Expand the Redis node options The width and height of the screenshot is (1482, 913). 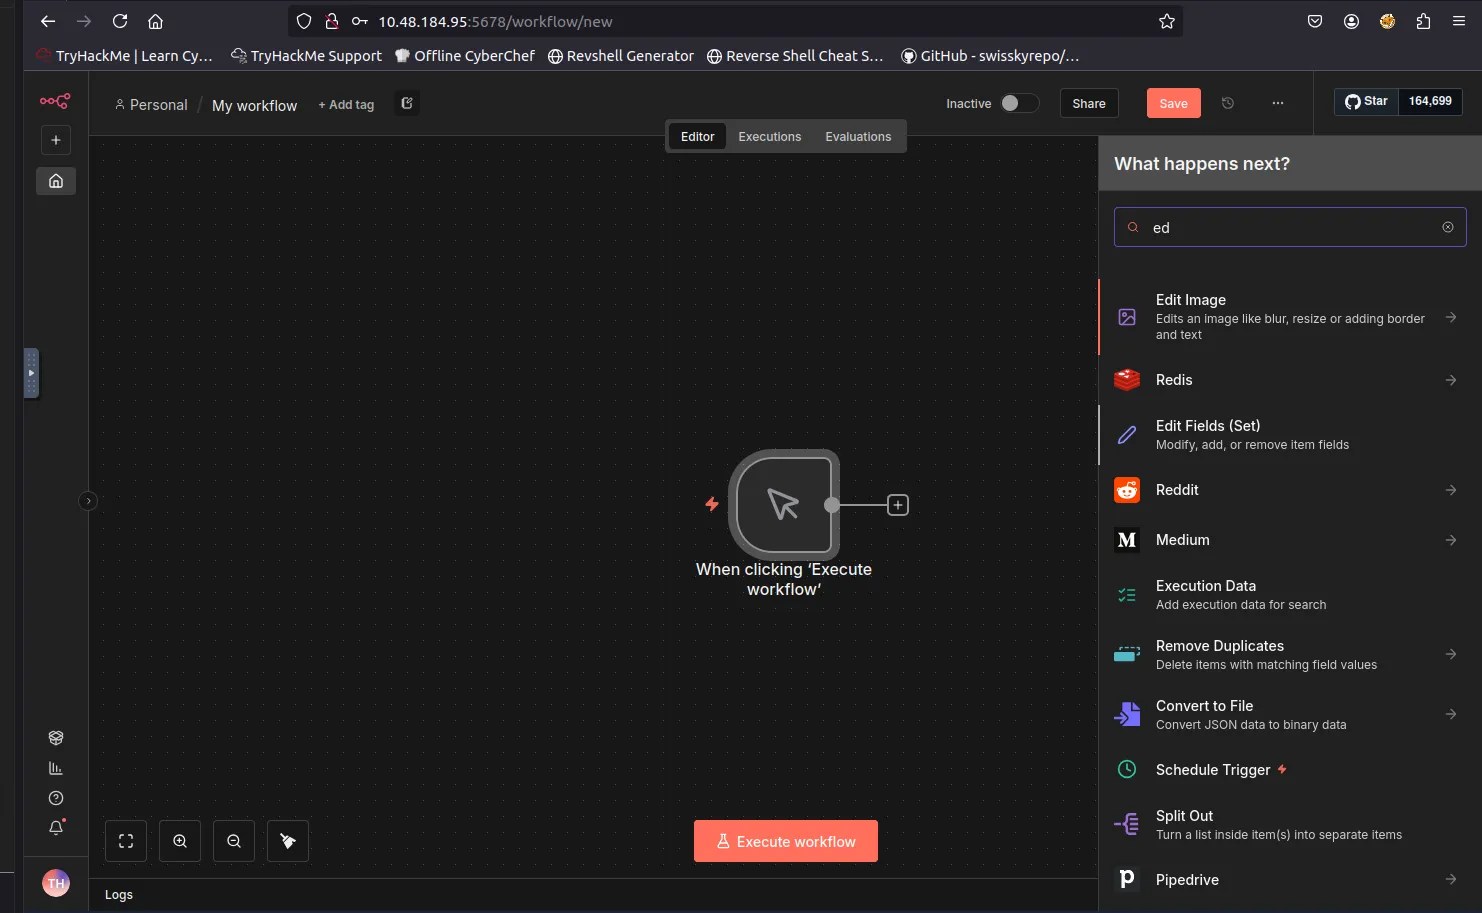pyautogui.click(x=1450, y=380)
